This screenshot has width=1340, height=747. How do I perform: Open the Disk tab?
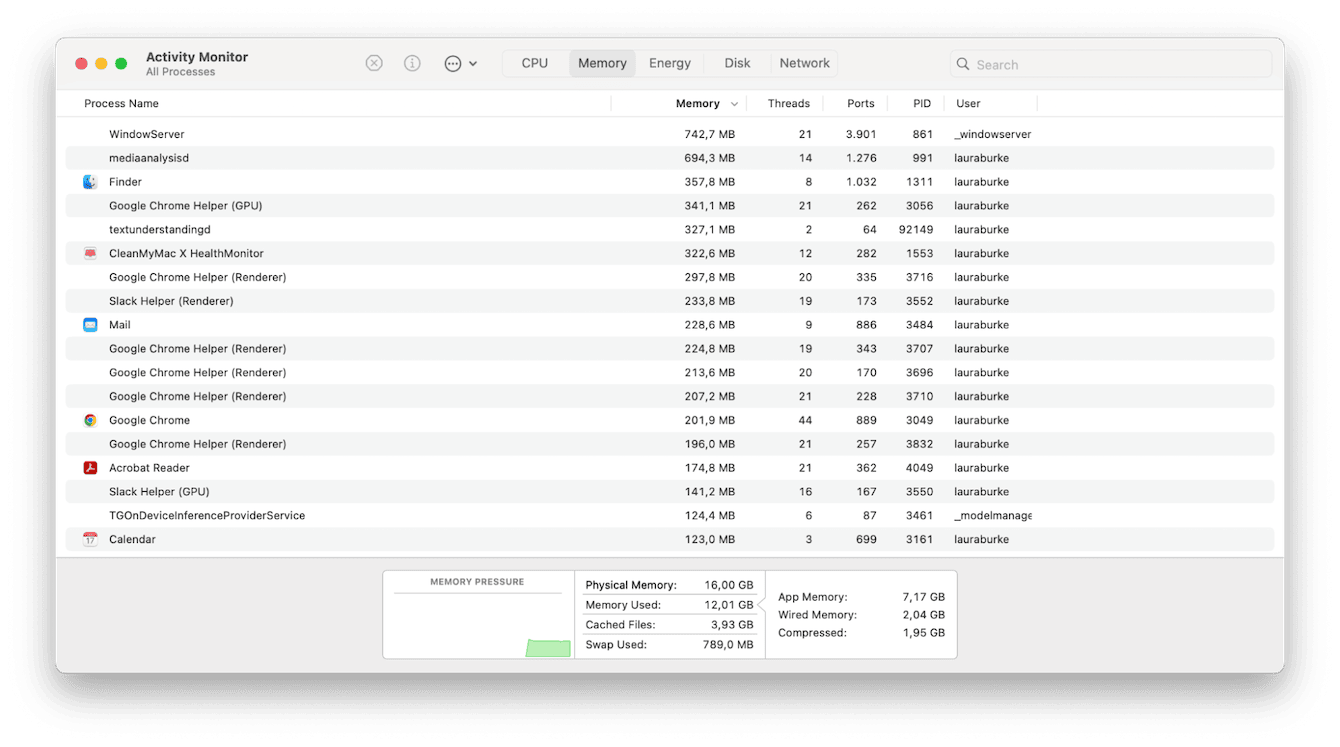(737, 63)
